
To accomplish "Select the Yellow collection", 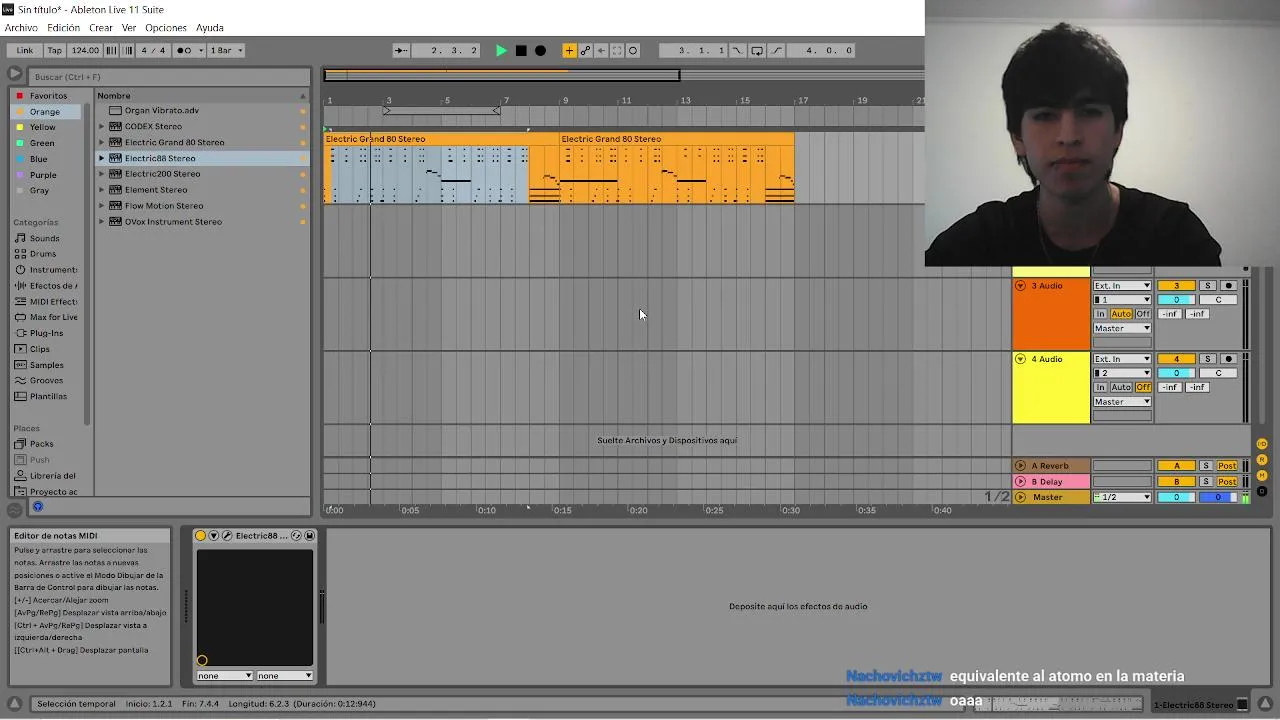I will 41,127.
